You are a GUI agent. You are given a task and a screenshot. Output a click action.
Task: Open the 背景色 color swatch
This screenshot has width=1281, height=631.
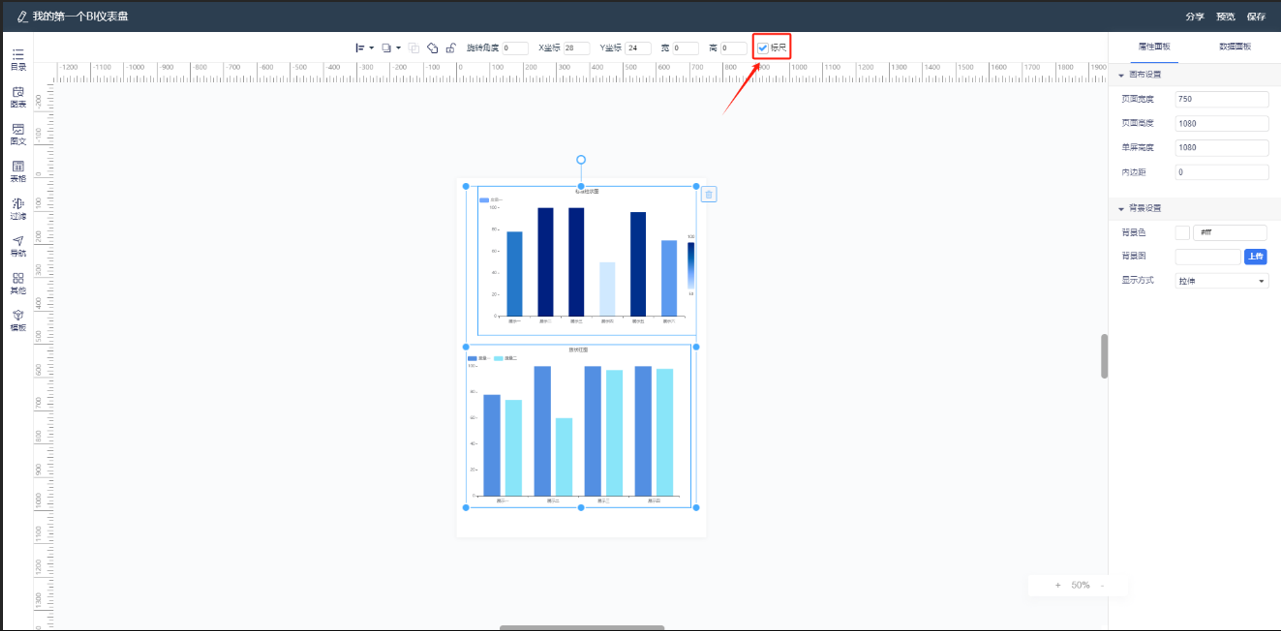click(x=1182, y=233)
